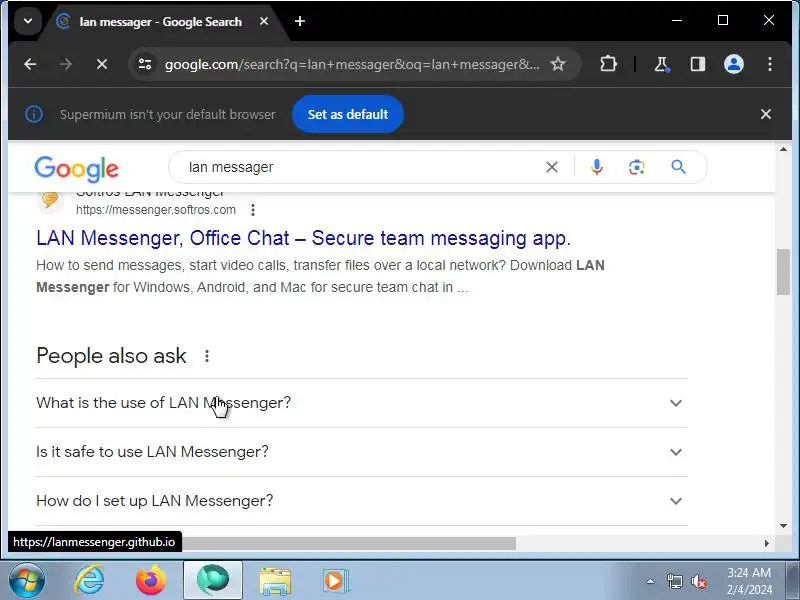
Task: Click chevron beside 'Is it safe' question
Action: (676, 452)
